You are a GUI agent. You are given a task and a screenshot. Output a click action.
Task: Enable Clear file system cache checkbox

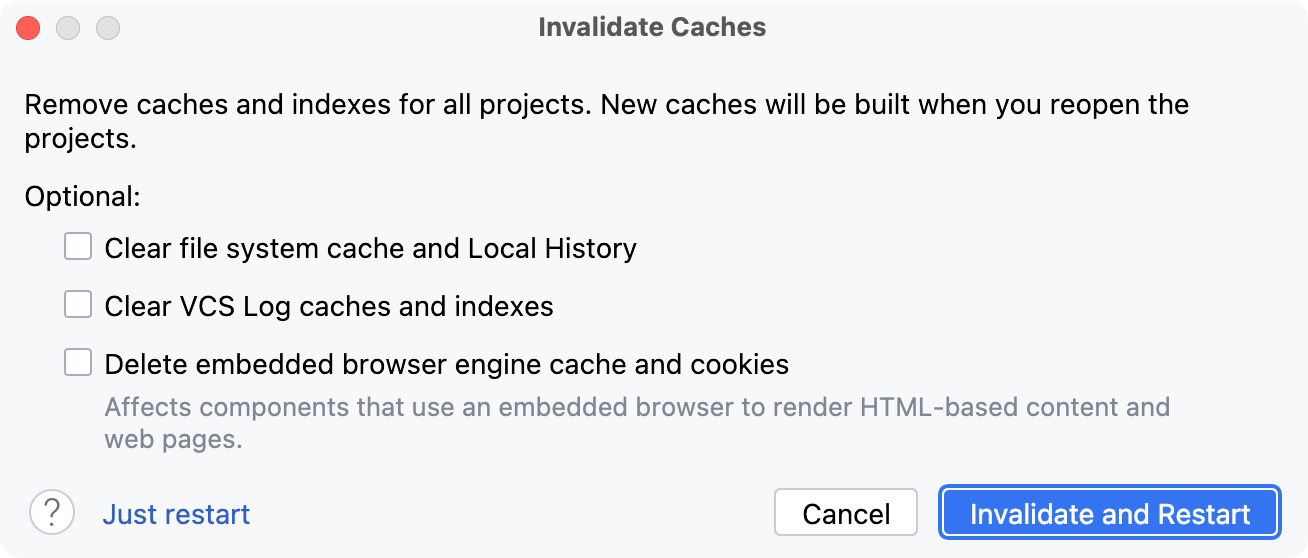[x=78, y=246]
